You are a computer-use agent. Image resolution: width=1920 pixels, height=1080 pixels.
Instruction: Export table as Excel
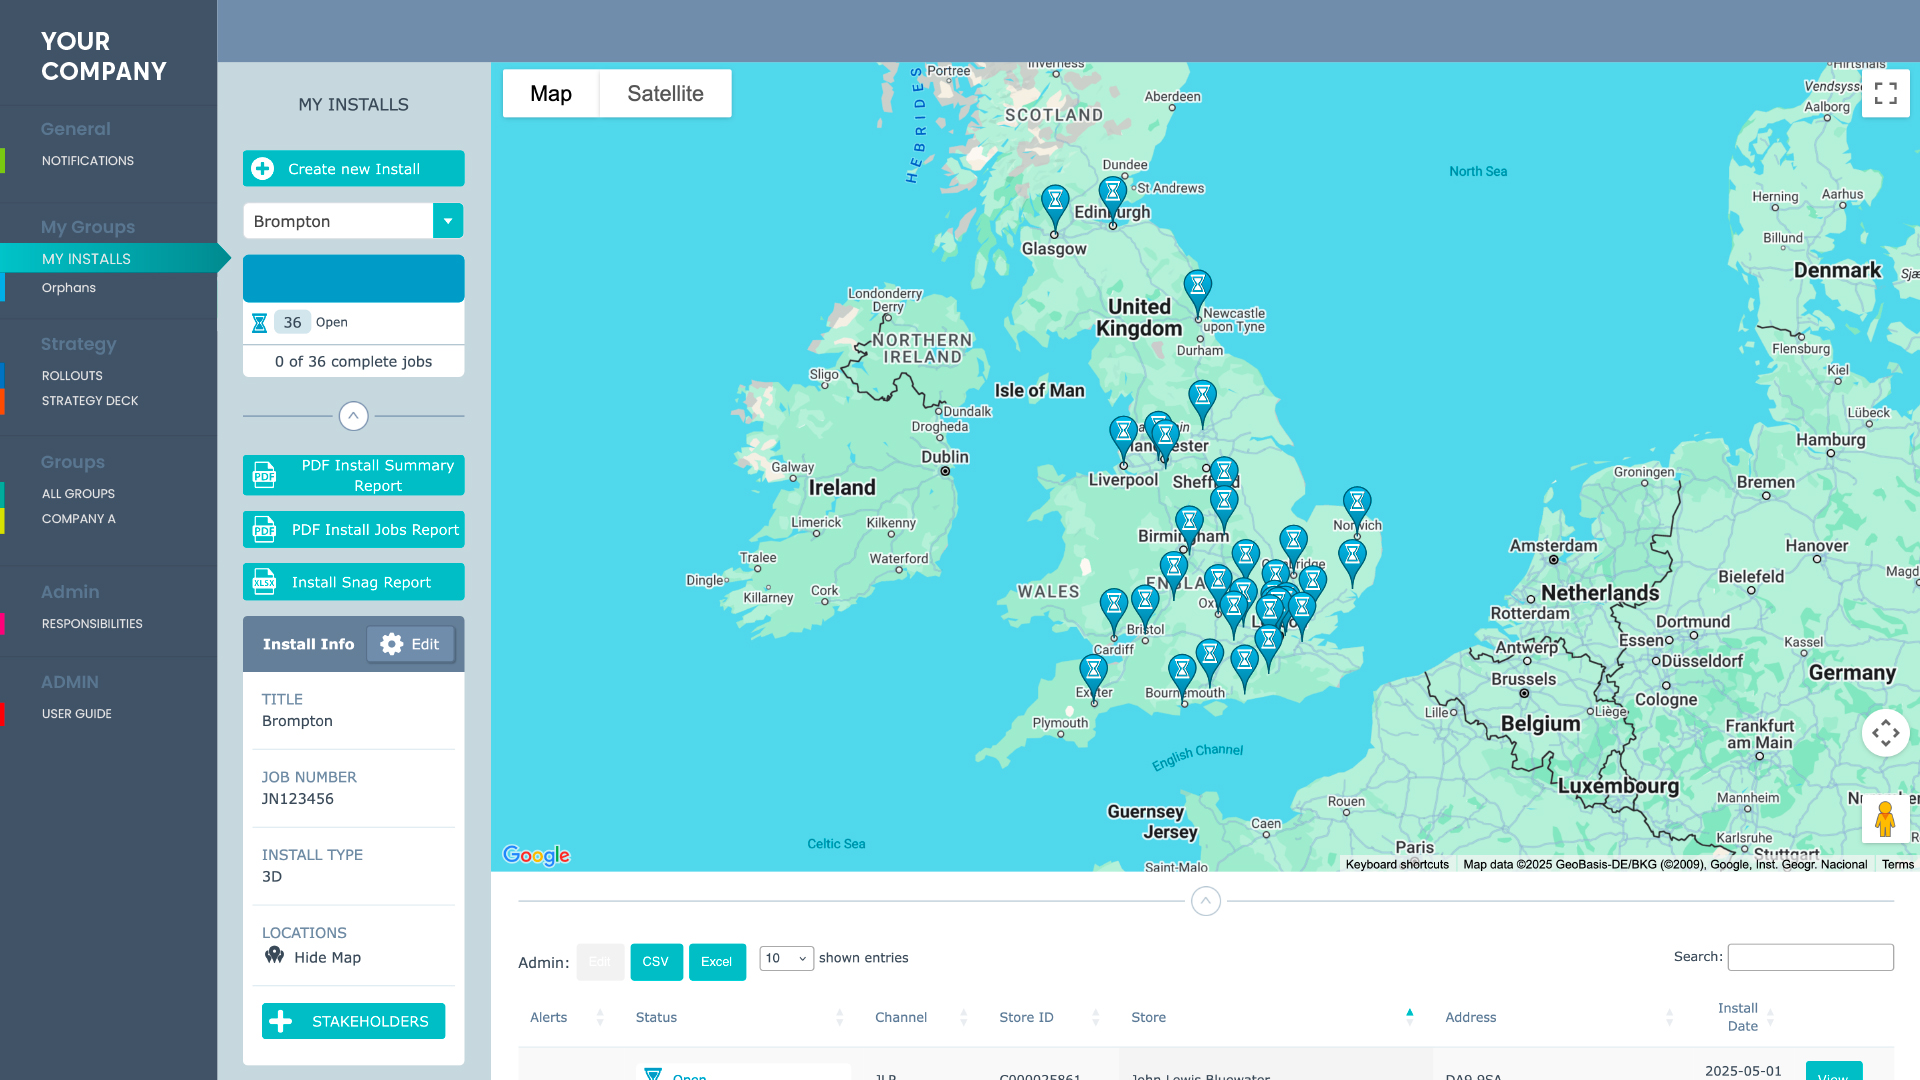[x=717, y=961]
